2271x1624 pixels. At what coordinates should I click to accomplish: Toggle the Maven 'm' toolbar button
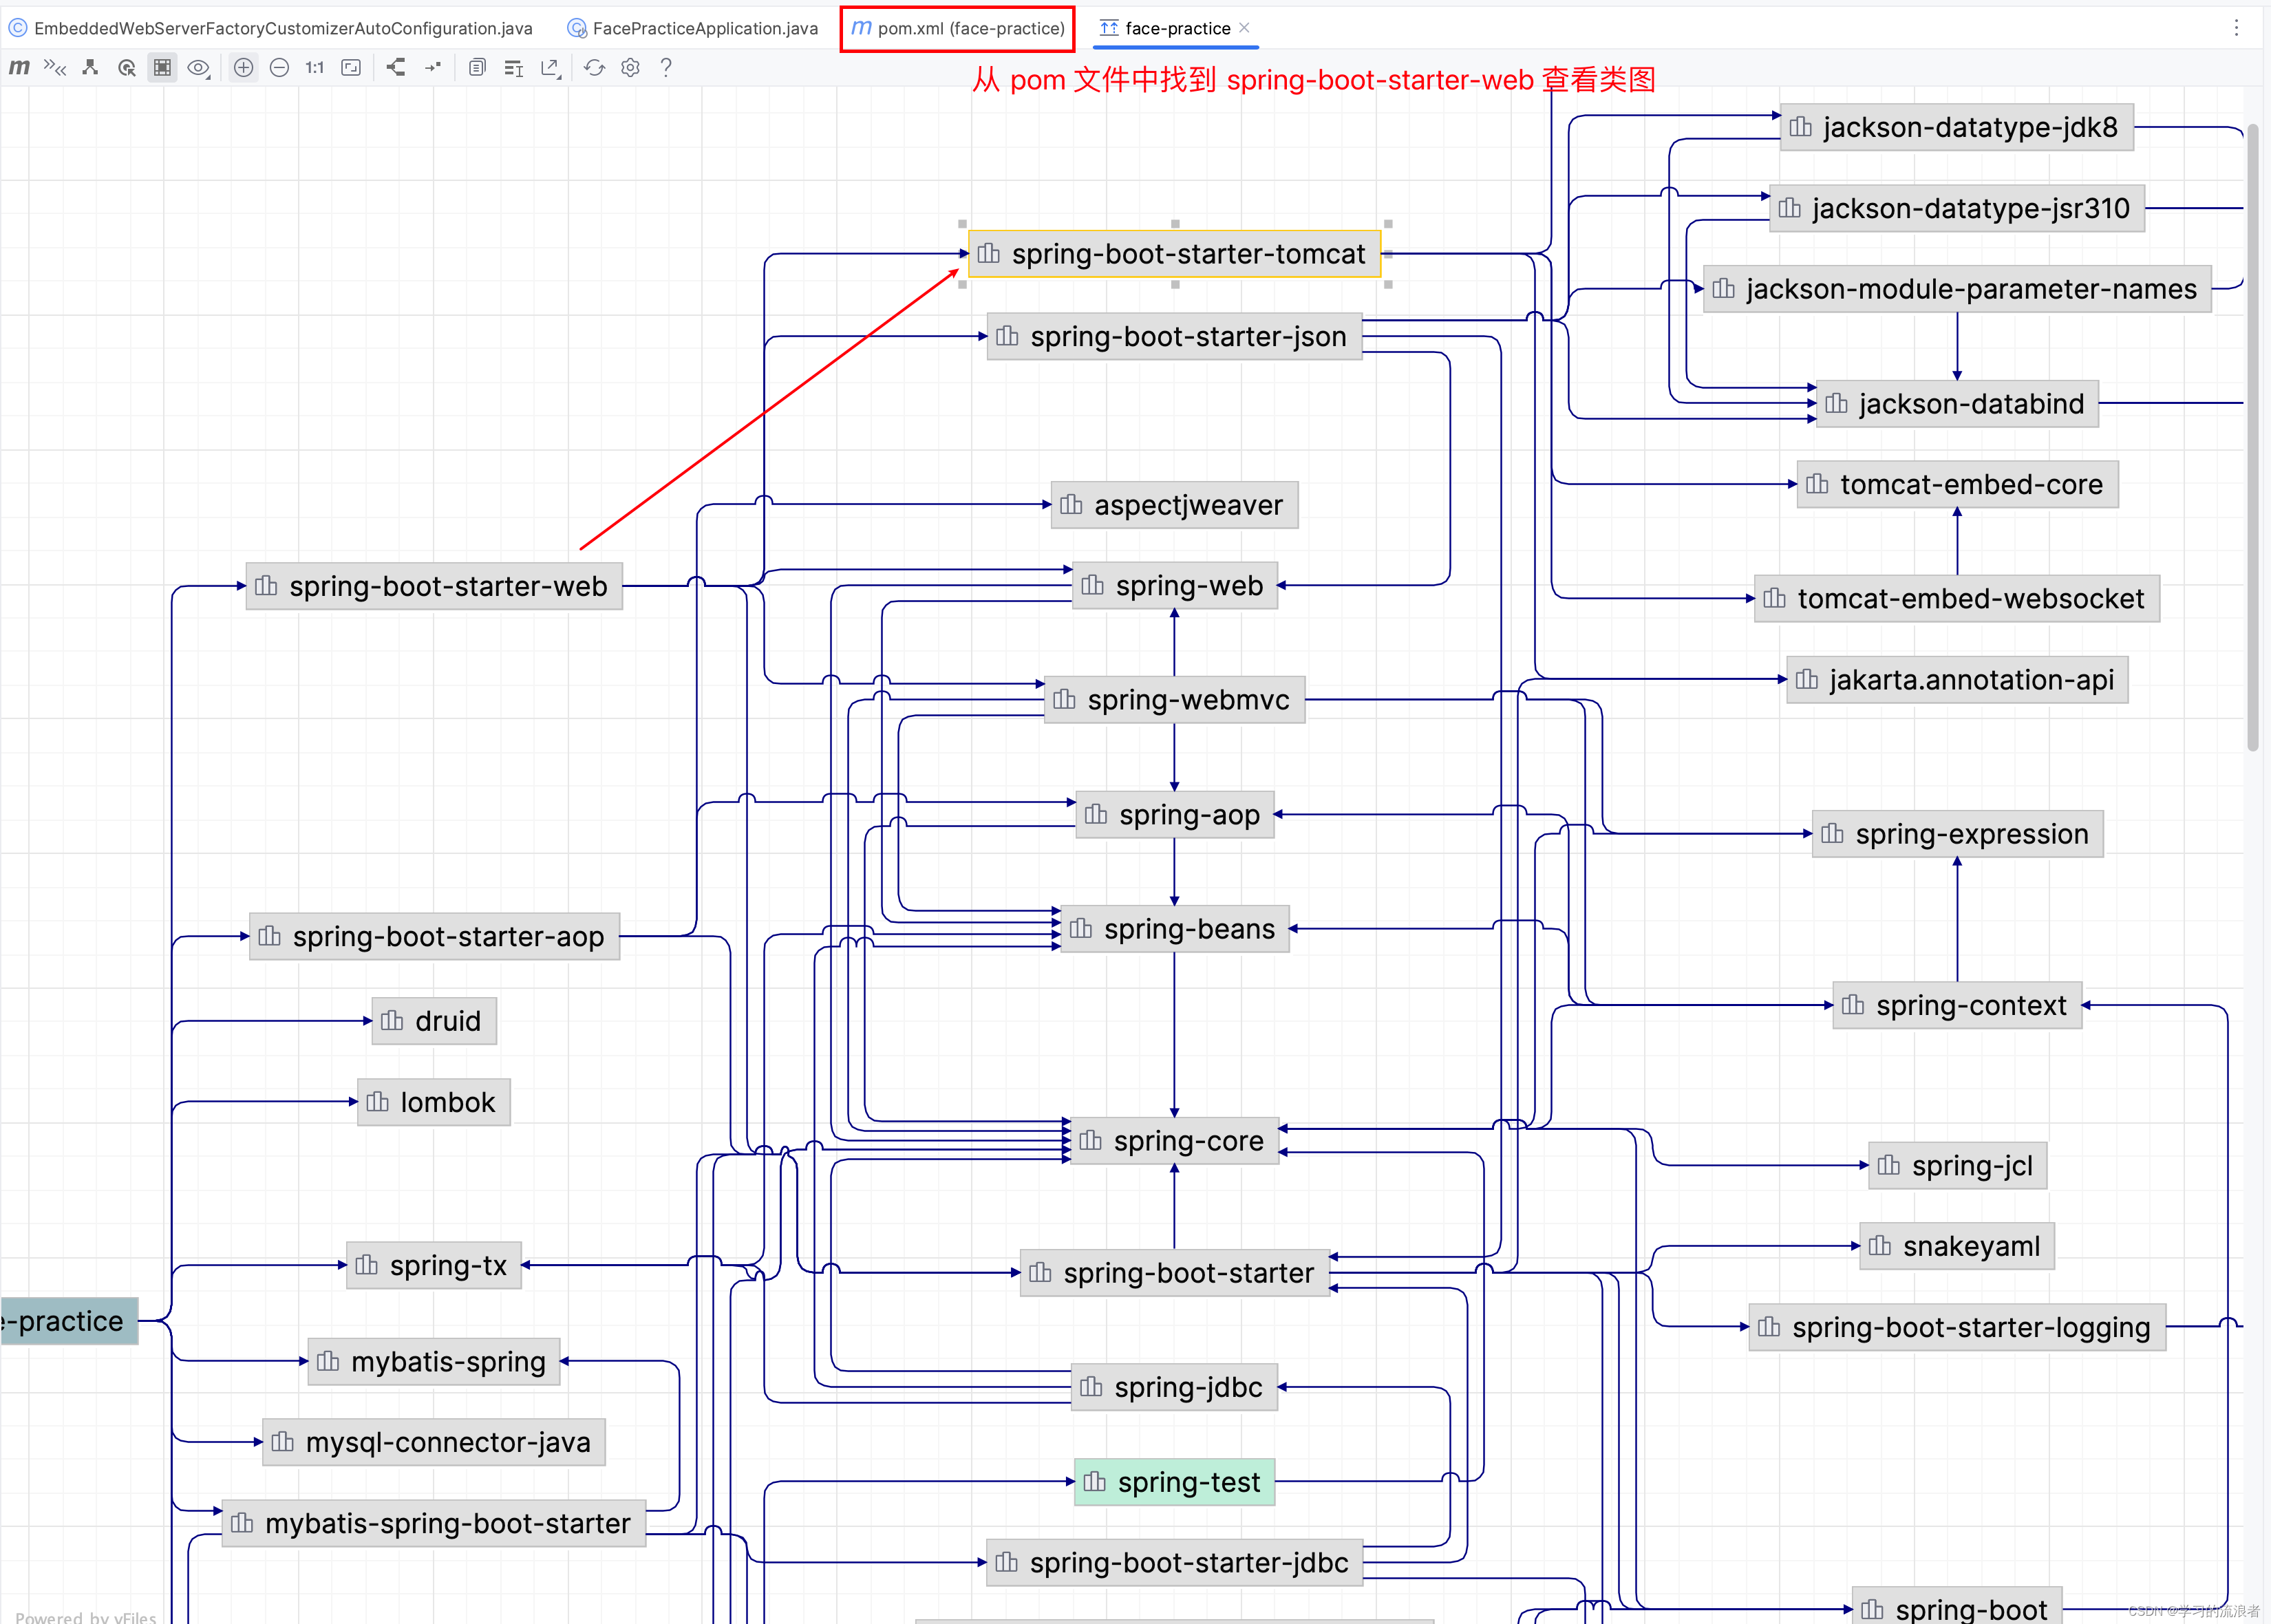click(x=19, y=68)
